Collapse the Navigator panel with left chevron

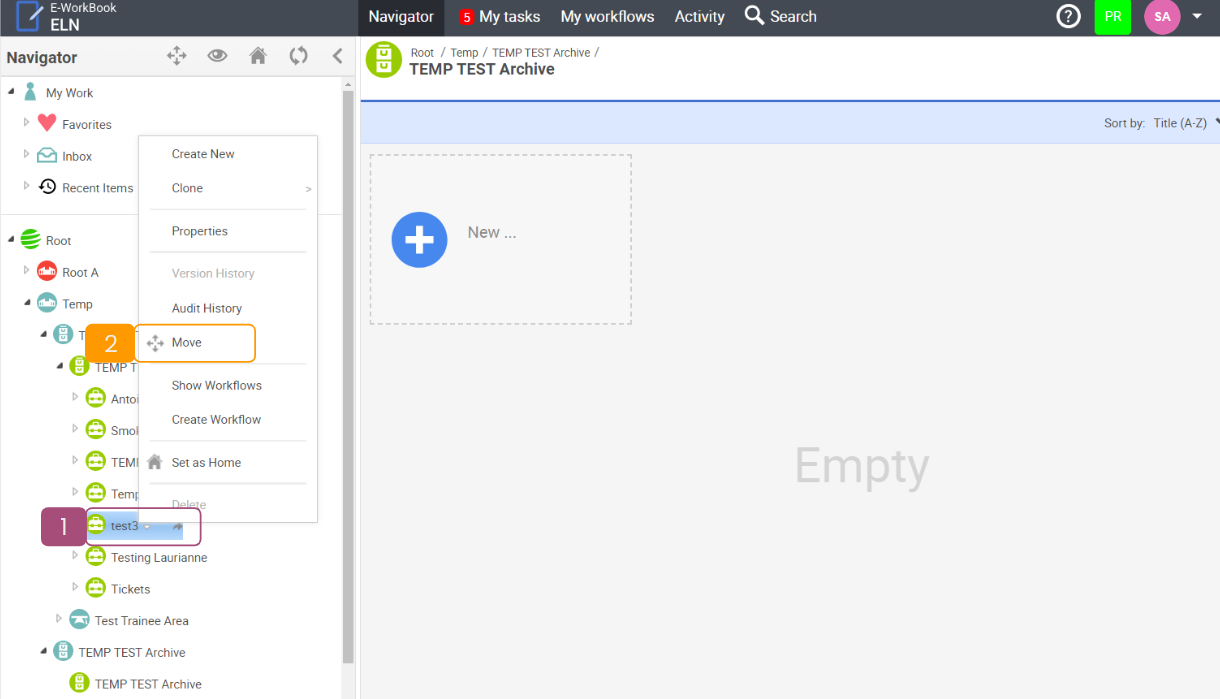click(337, 56)
